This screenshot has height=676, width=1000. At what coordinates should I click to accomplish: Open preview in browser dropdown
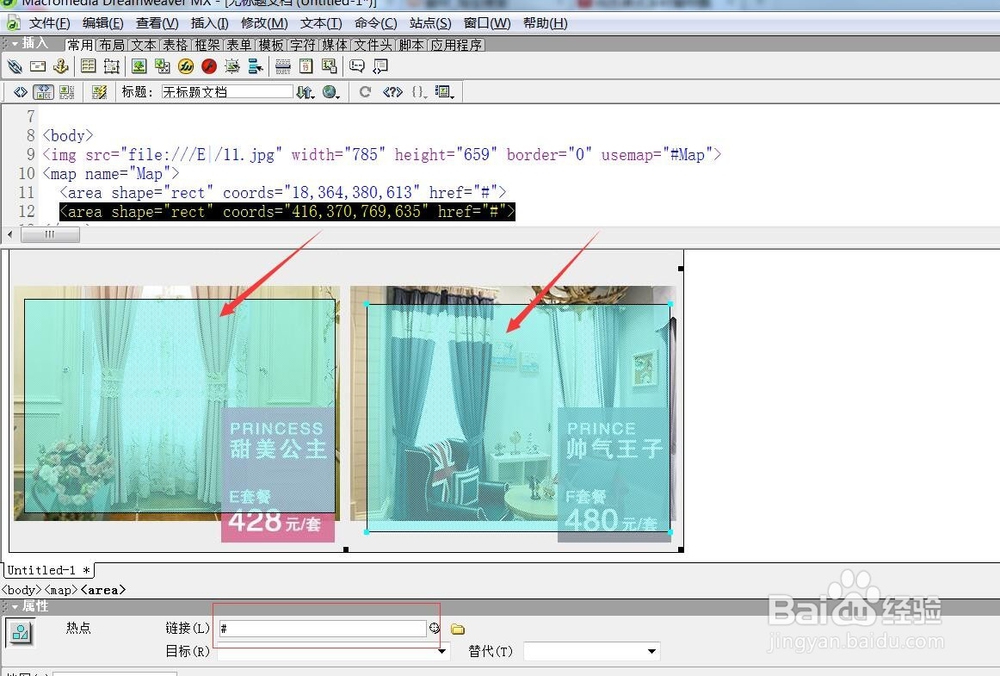point(331,92)
